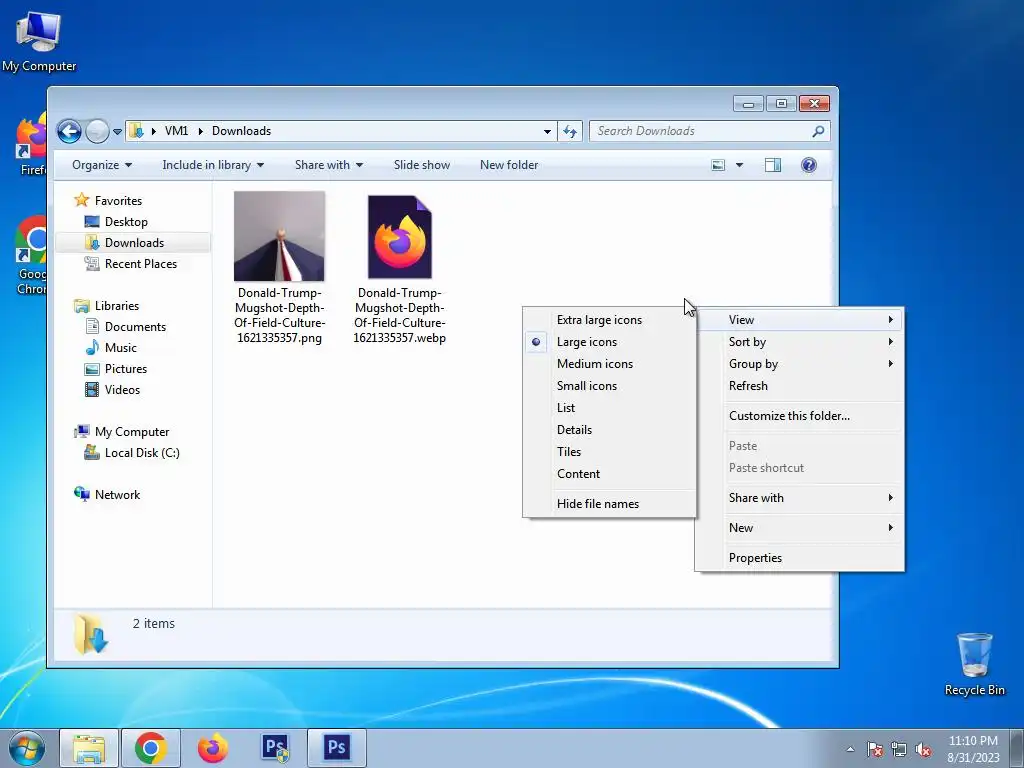Click the magnifier icon in search box
The width and height of the screenshot is (1024, 768).
pos(818,131)
